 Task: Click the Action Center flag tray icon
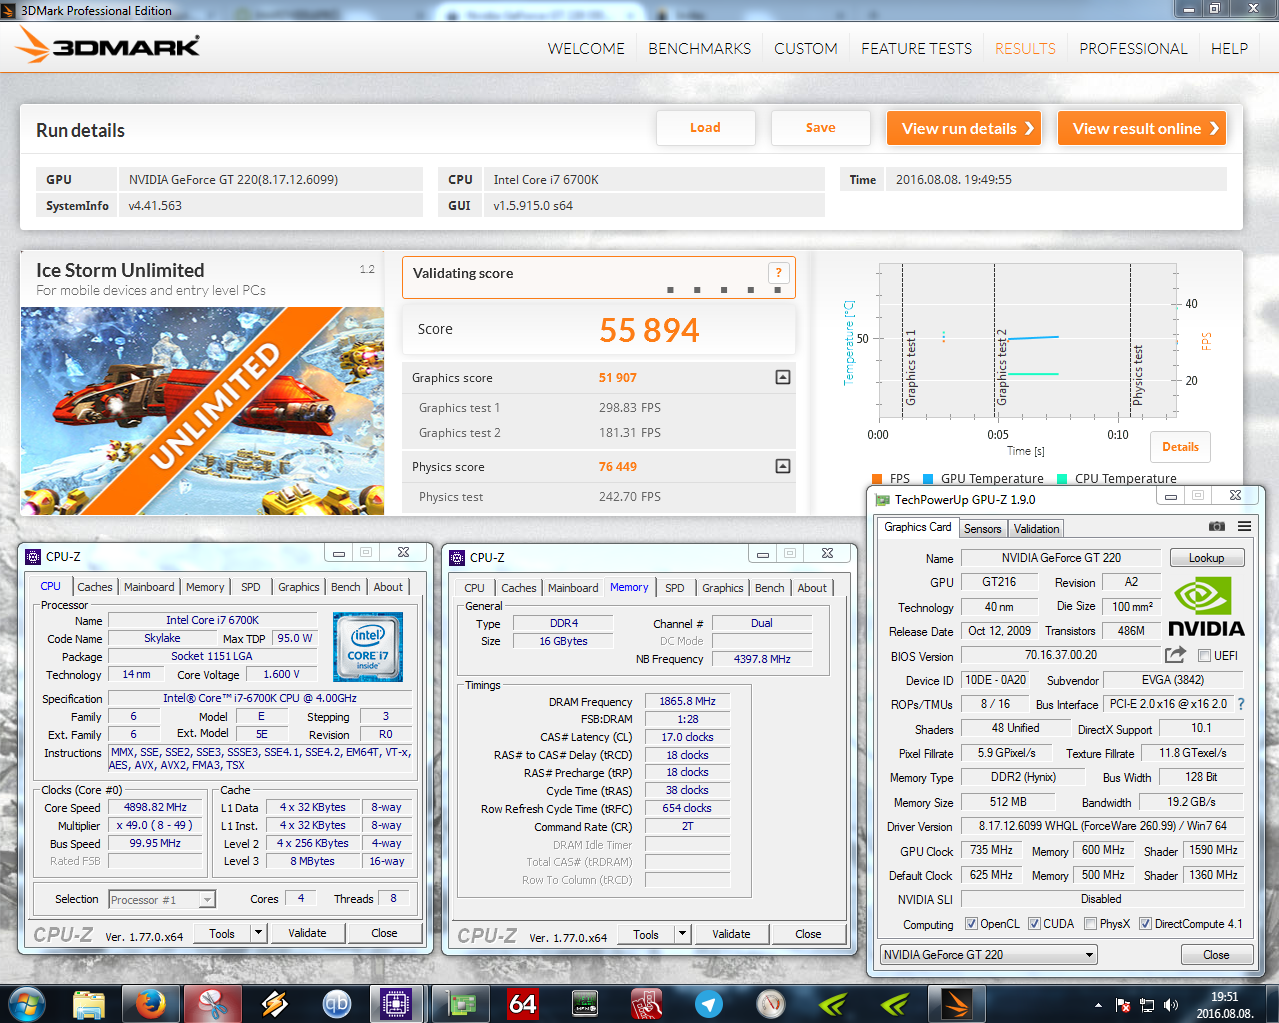[x=1123, y=1004]
